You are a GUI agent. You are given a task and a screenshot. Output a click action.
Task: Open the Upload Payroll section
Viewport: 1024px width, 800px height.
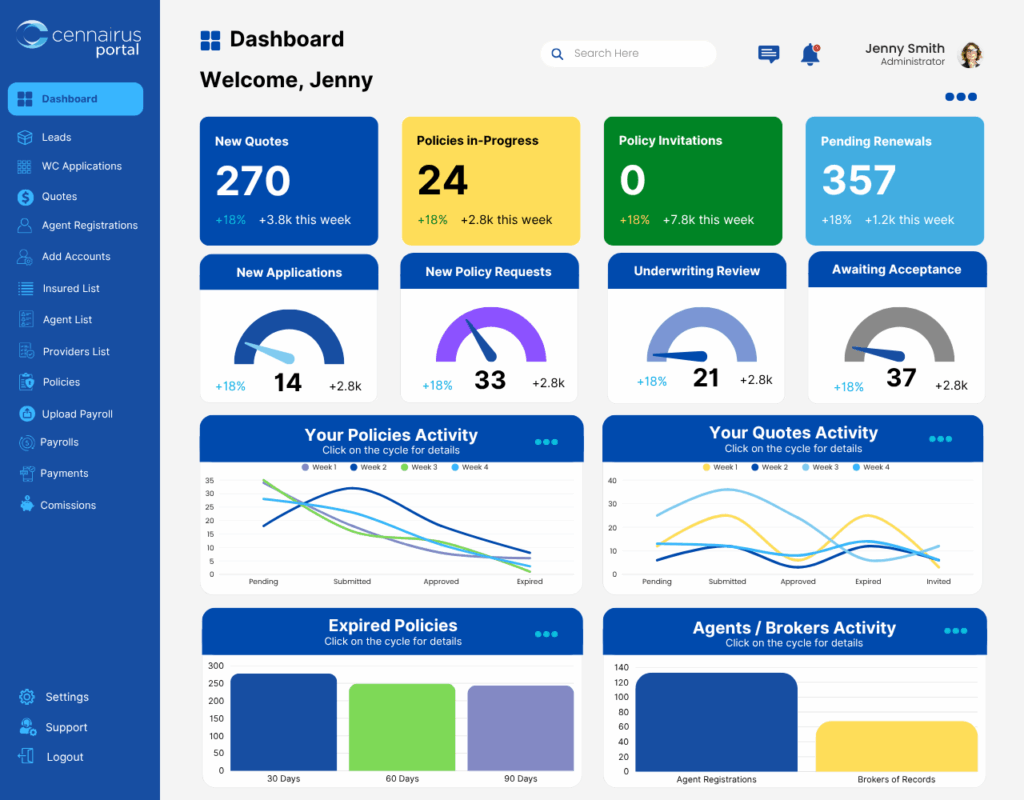[x=80, y=413]
